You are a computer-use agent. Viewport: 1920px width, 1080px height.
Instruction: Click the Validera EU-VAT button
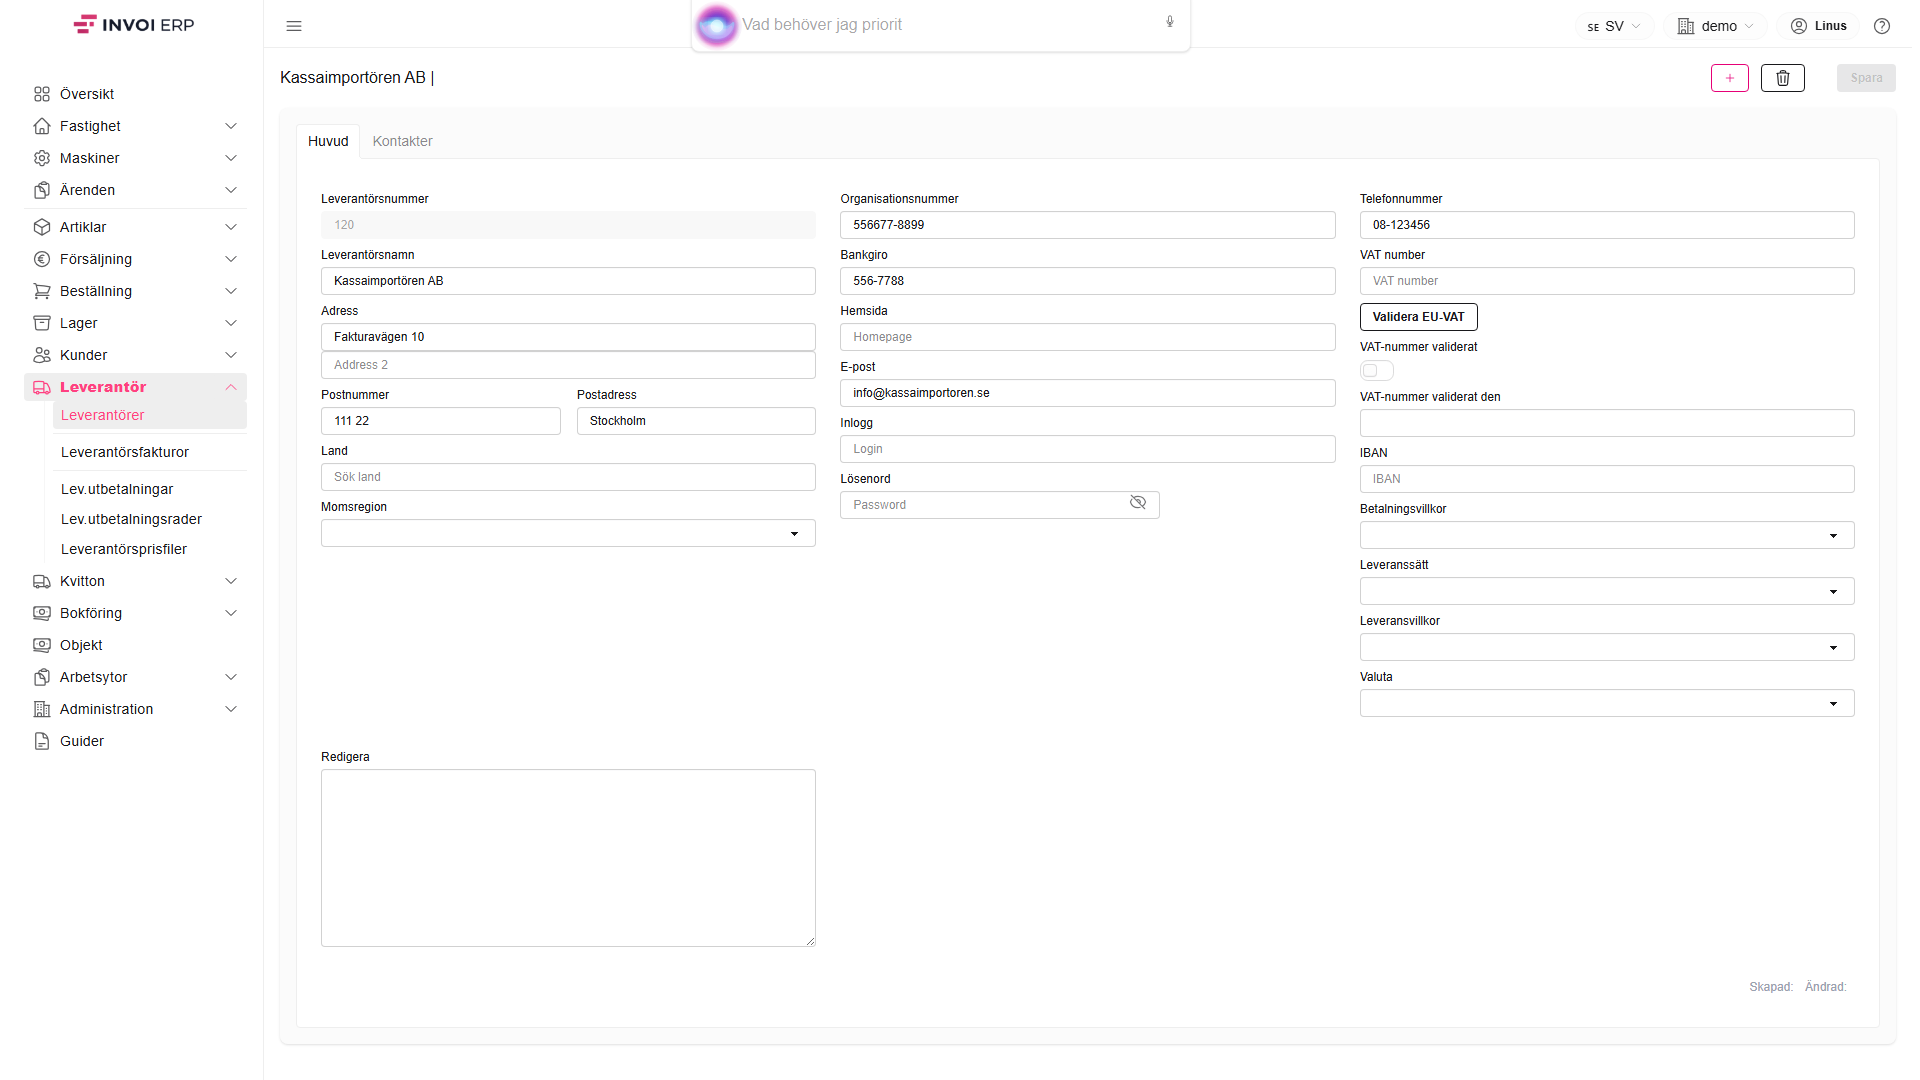1418,317
